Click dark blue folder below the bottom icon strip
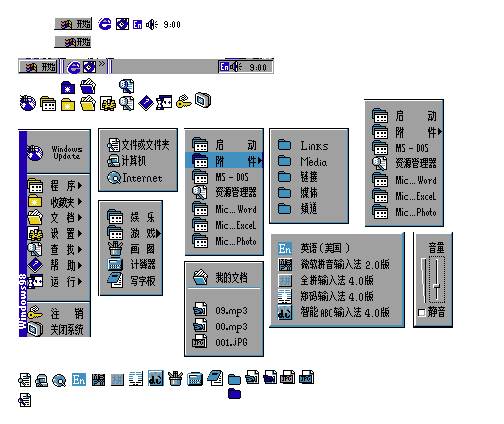The image size is (504, 424). (235, 394)
